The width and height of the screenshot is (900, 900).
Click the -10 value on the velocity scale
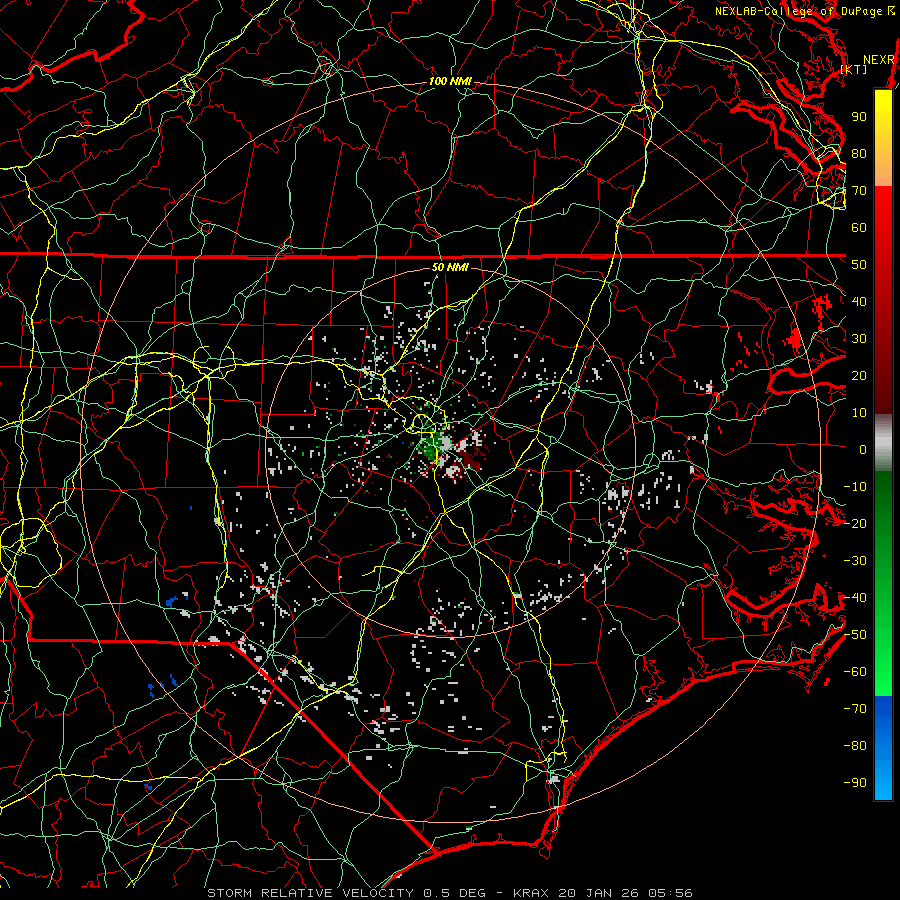point(855,487)
